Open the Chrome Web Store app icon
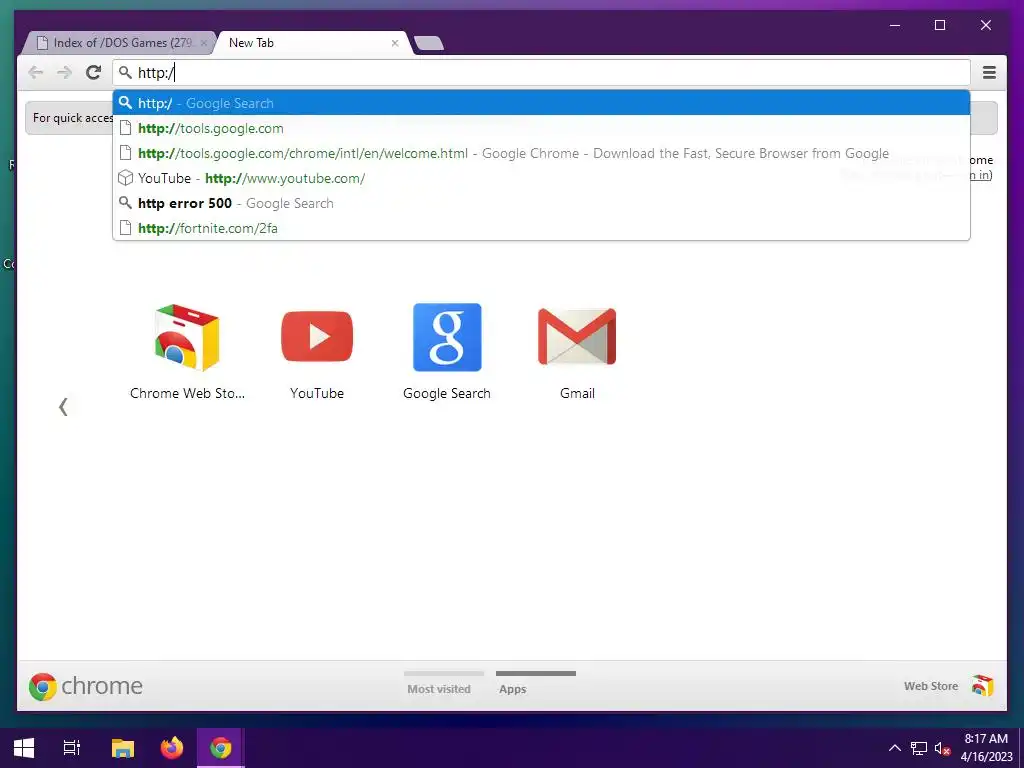This screenshot has width=1024, height=768. [187, 337]
